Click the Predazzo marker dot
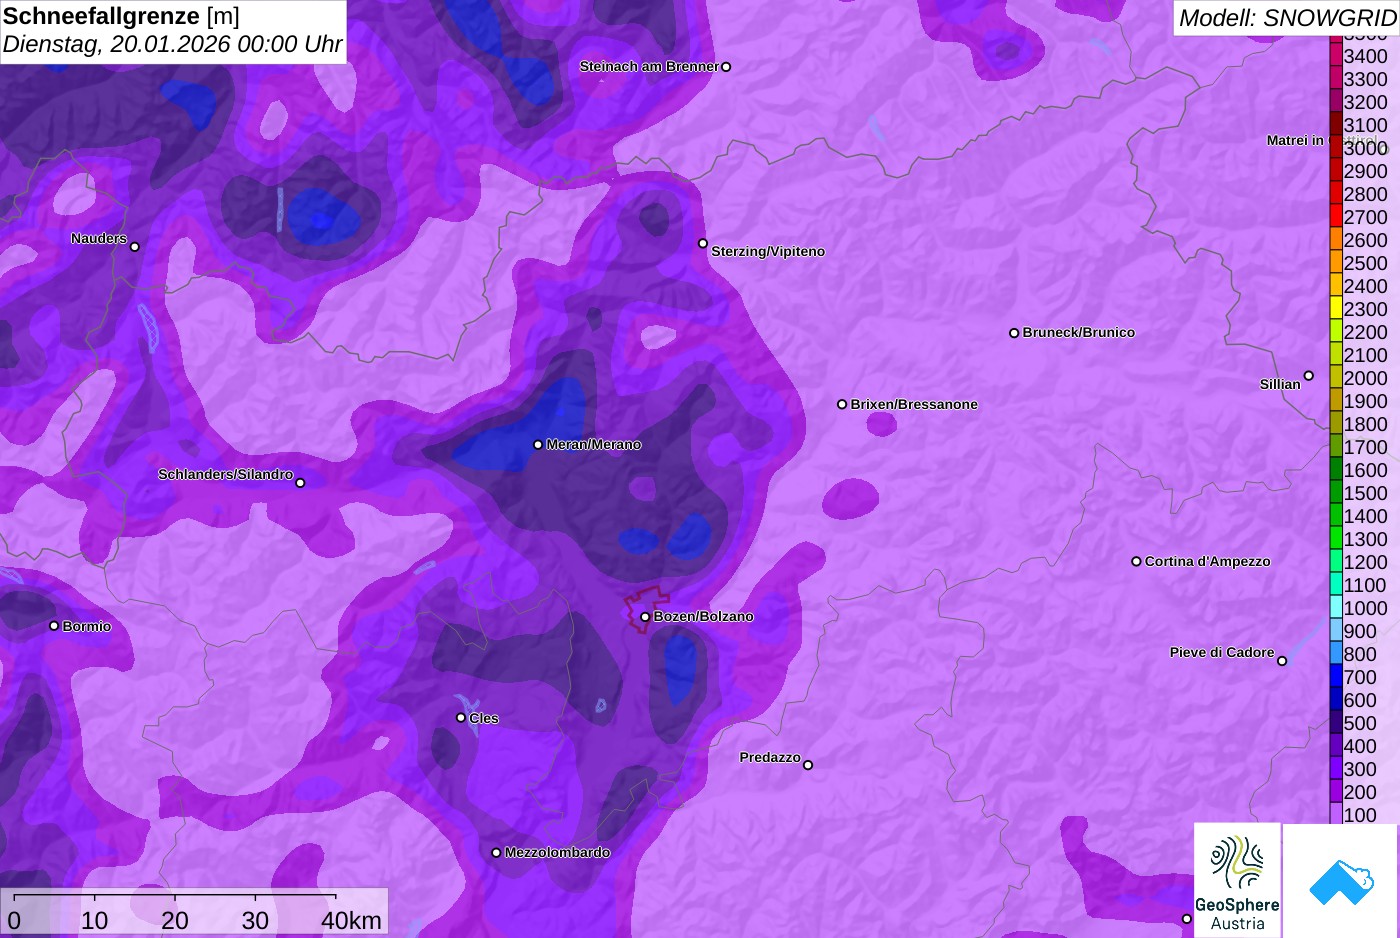The height and width of the screenshot is (938, 1400). point(808,765)
